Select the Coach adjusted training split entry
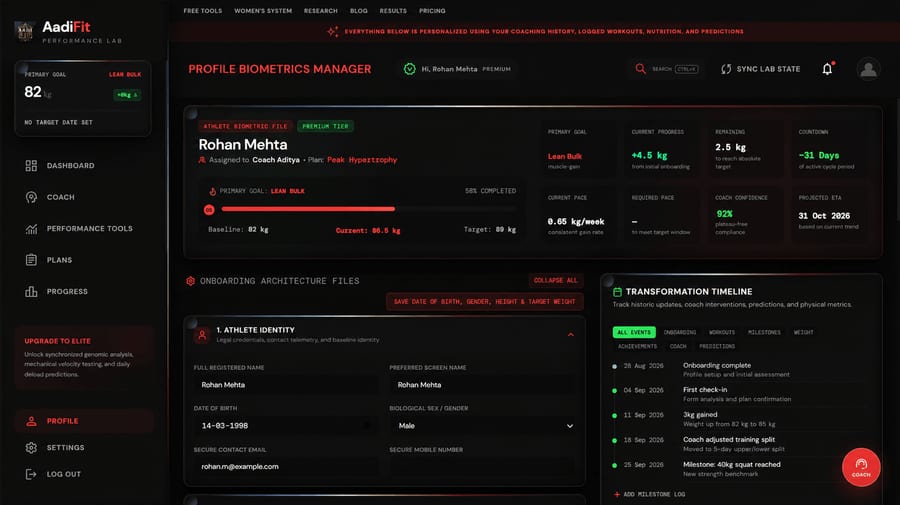The width and height of the screenshot is (900, 505). click(x=740, y=444)
